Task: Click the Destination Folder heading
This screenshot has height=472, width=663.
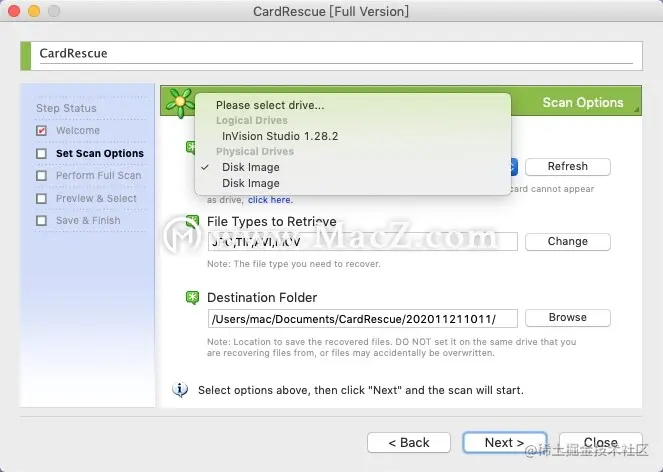Action: [262, 297]
